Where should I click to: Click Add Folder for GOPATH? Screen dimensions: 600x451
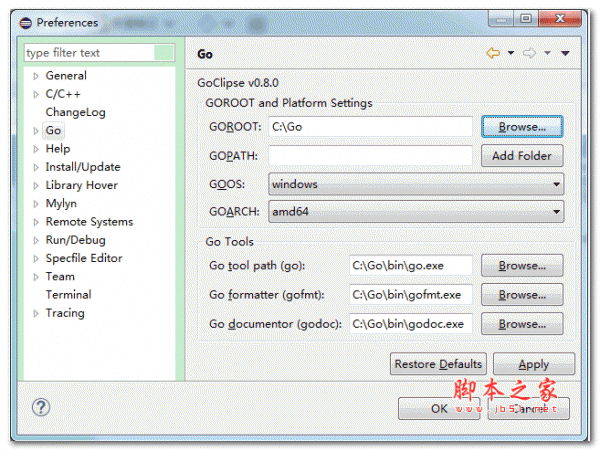(522, 156)
